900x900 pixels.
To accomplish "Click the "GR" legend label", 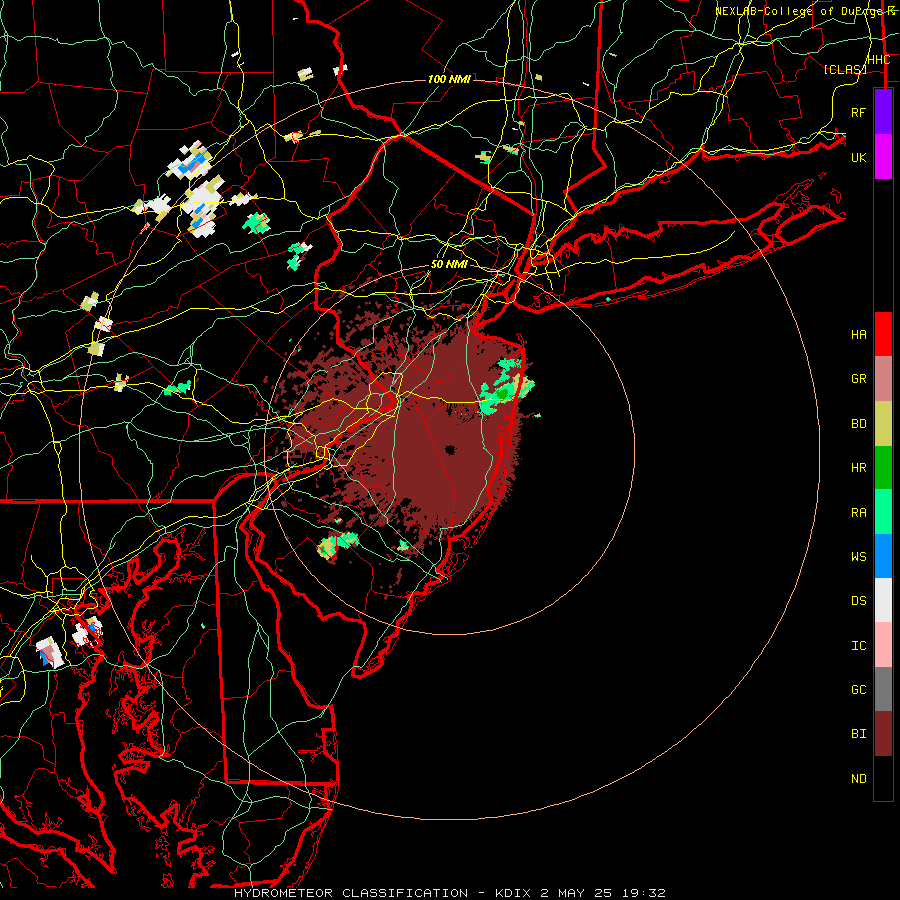I will (x=858, y=379).
